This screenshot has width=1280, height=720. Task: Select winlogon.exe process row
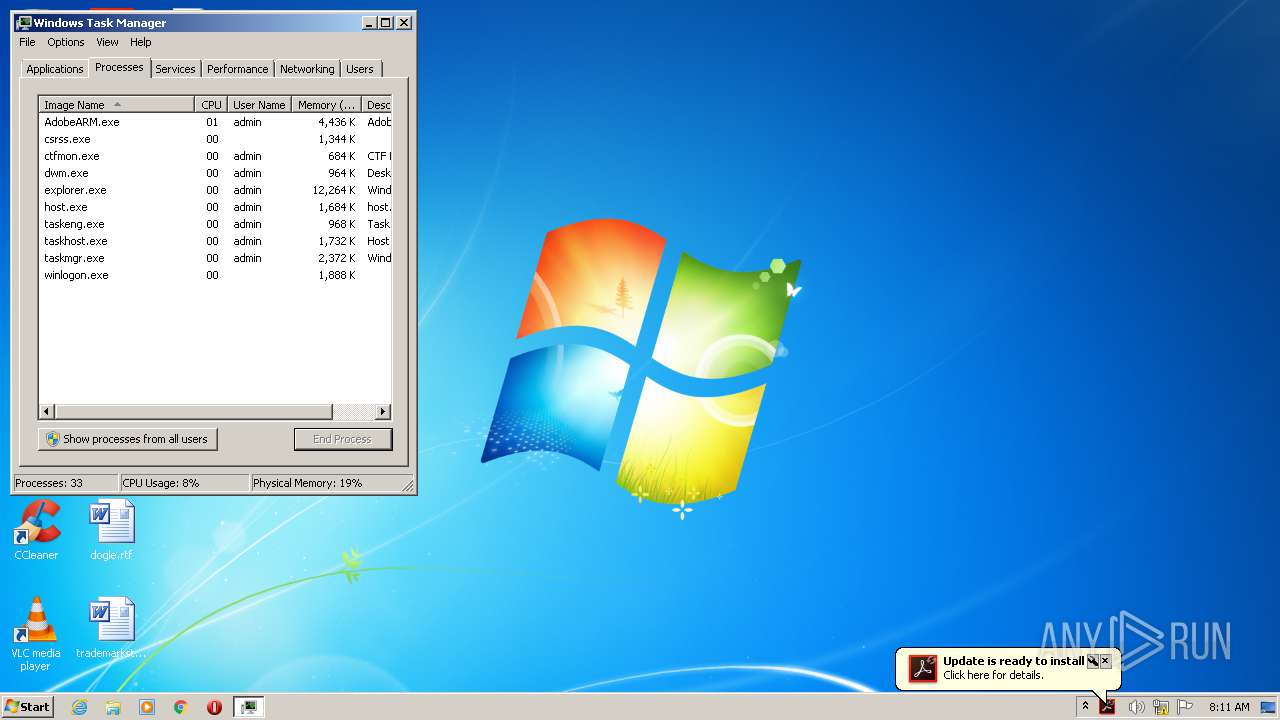pyautogui.click(x=215, y=275)
